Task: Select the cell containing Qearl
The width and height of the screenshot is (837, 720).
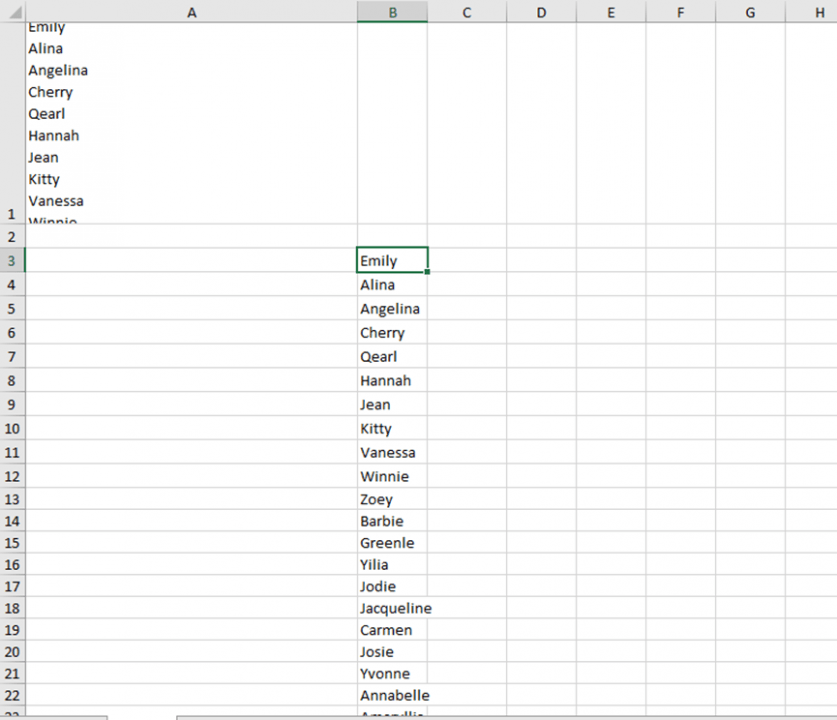Action: pos(391,356)
